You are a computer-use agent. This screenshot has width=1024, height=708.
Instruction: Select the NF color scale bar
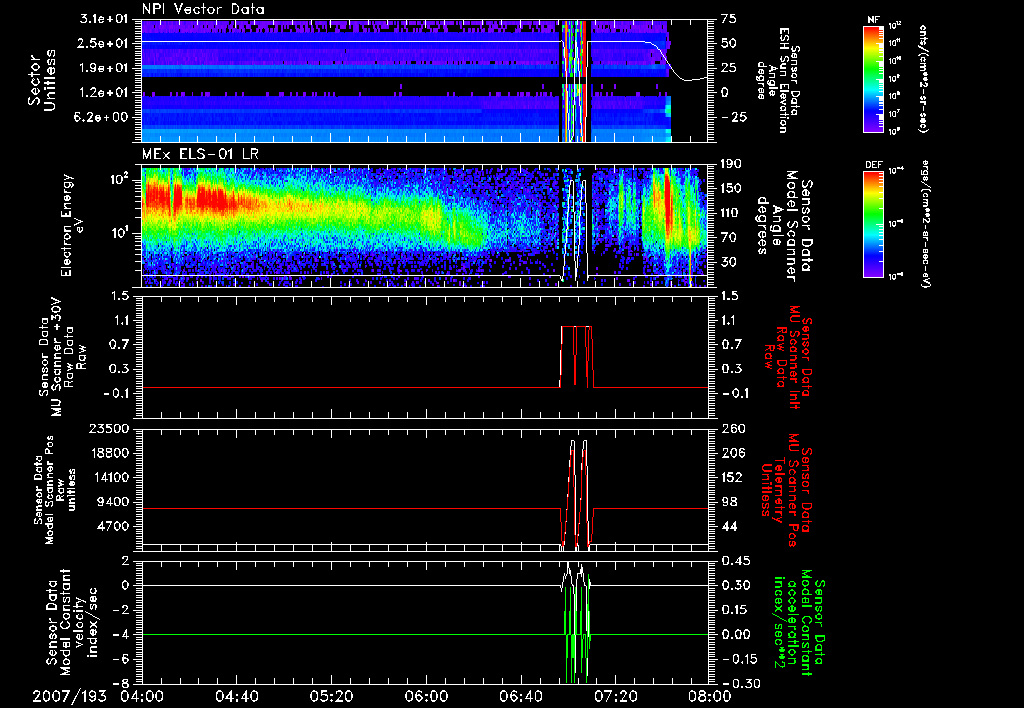873,78
